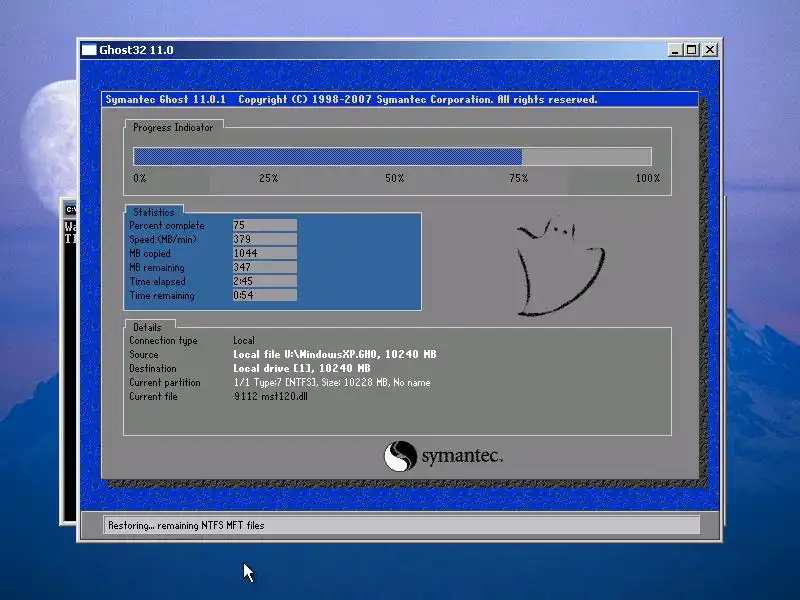Click the 'Ghost32 11.0' window title text
Screen dimensions: 800x600
click(136, 50)
